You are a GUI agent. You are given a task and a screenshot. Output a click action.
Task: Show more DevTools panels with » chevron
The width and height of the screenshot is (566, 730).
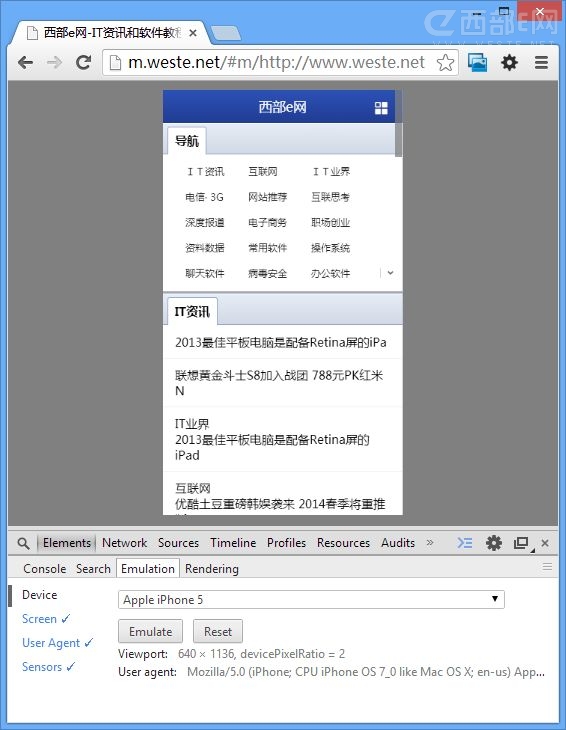tap(430, 542)
